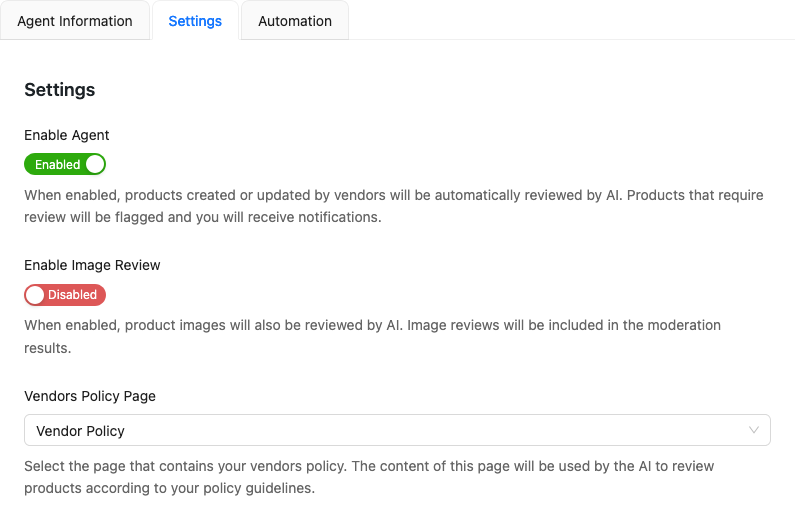This screenshot has height=524, width=795.
Task: Click the Enable Agent label
Action: 66,135
